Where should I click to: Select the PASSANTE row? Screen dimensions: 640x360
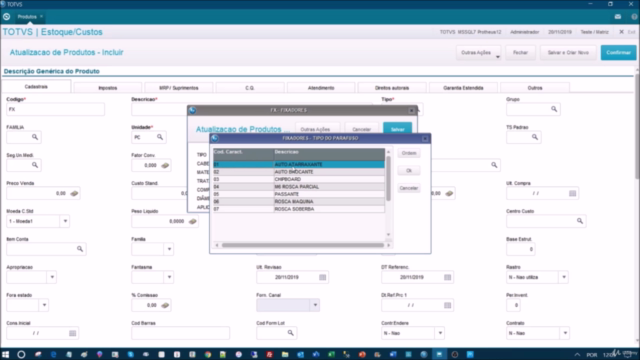tap(299, 194)
